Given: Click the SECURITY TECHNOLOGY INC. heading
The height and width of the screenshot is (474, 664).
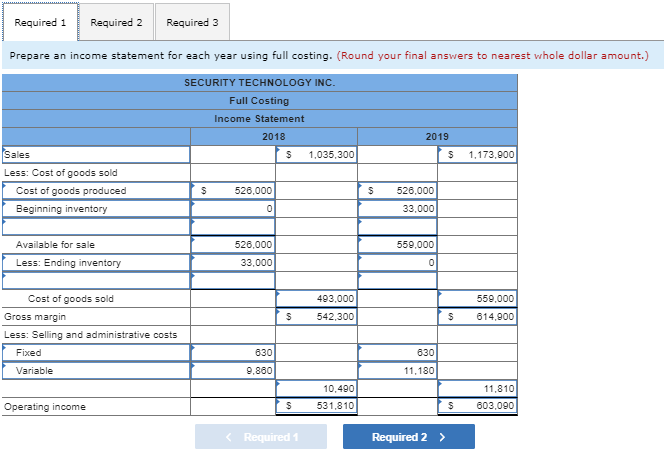Looking at the screenshot, I should tap(260, 83).
